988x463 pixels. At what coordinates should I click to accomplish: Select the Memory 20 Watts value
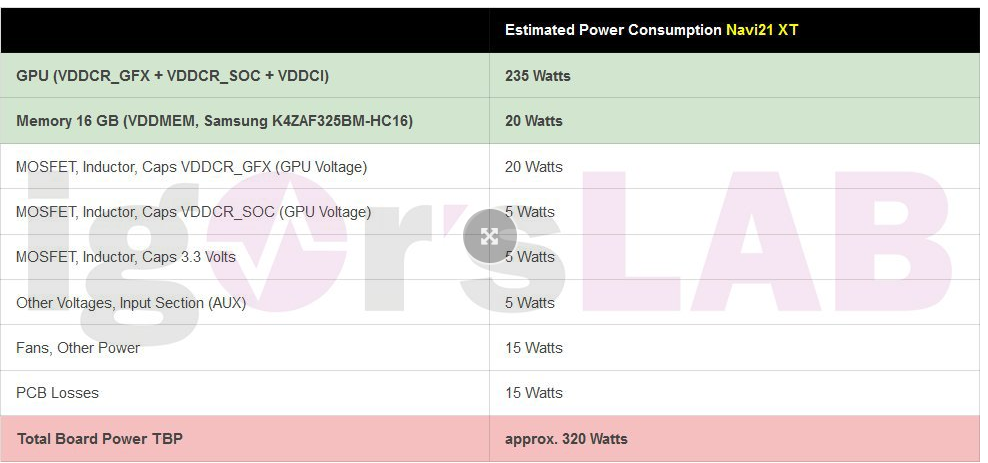(x=534, y=121)
